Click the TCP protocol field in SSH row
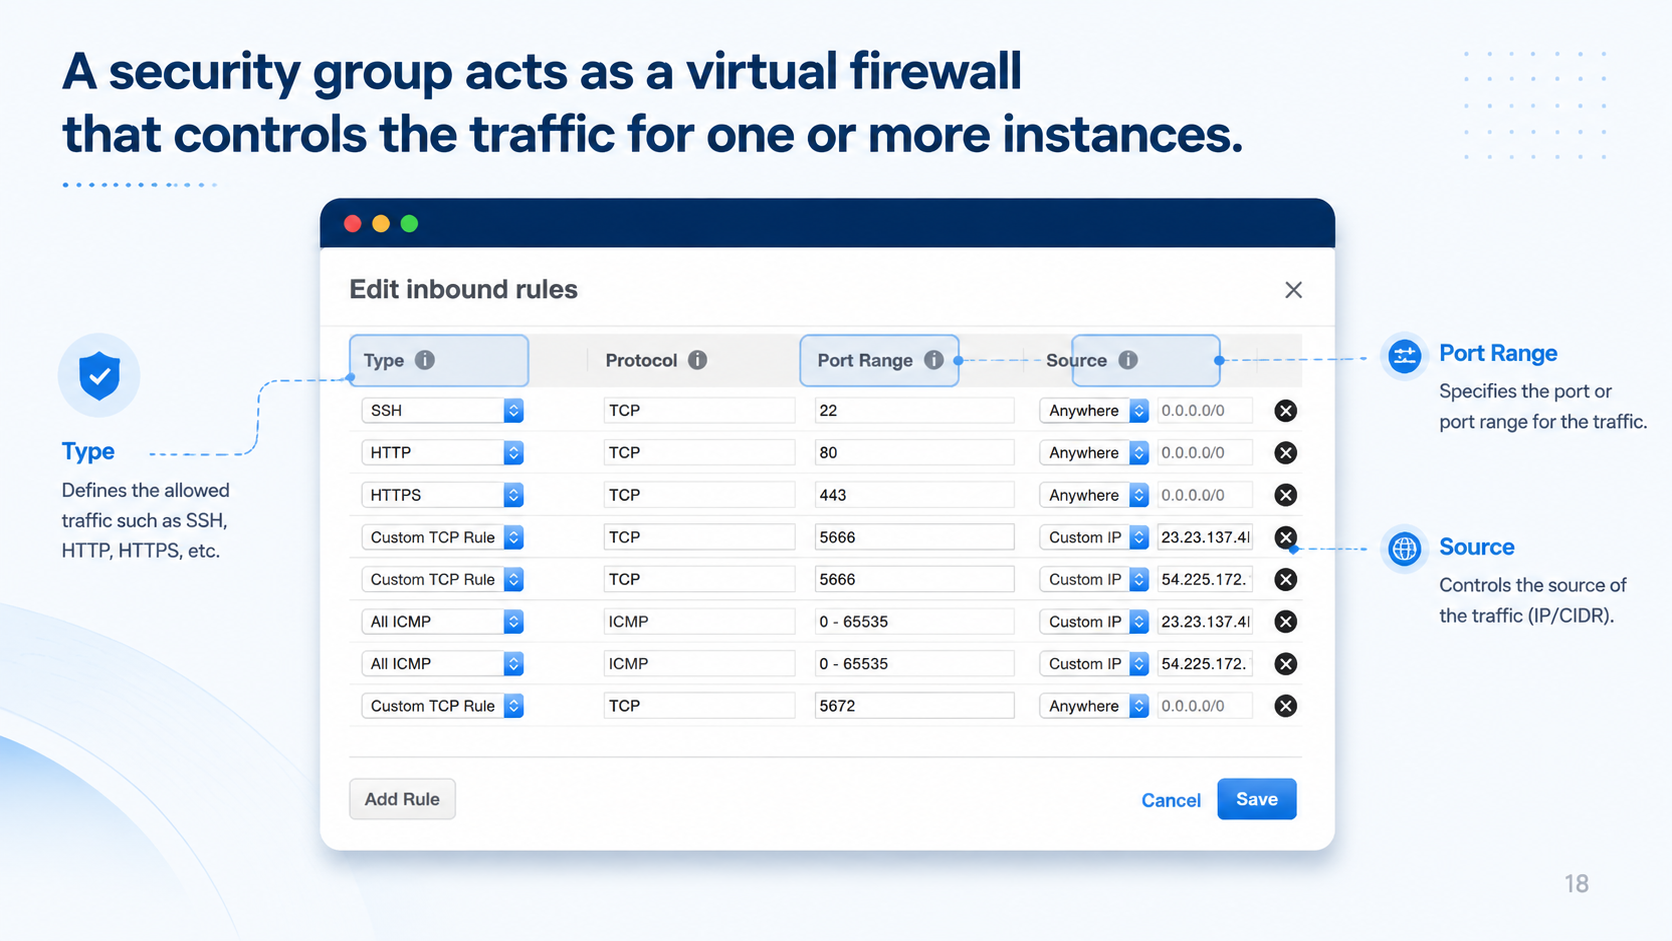 click(x=699, y=410)
